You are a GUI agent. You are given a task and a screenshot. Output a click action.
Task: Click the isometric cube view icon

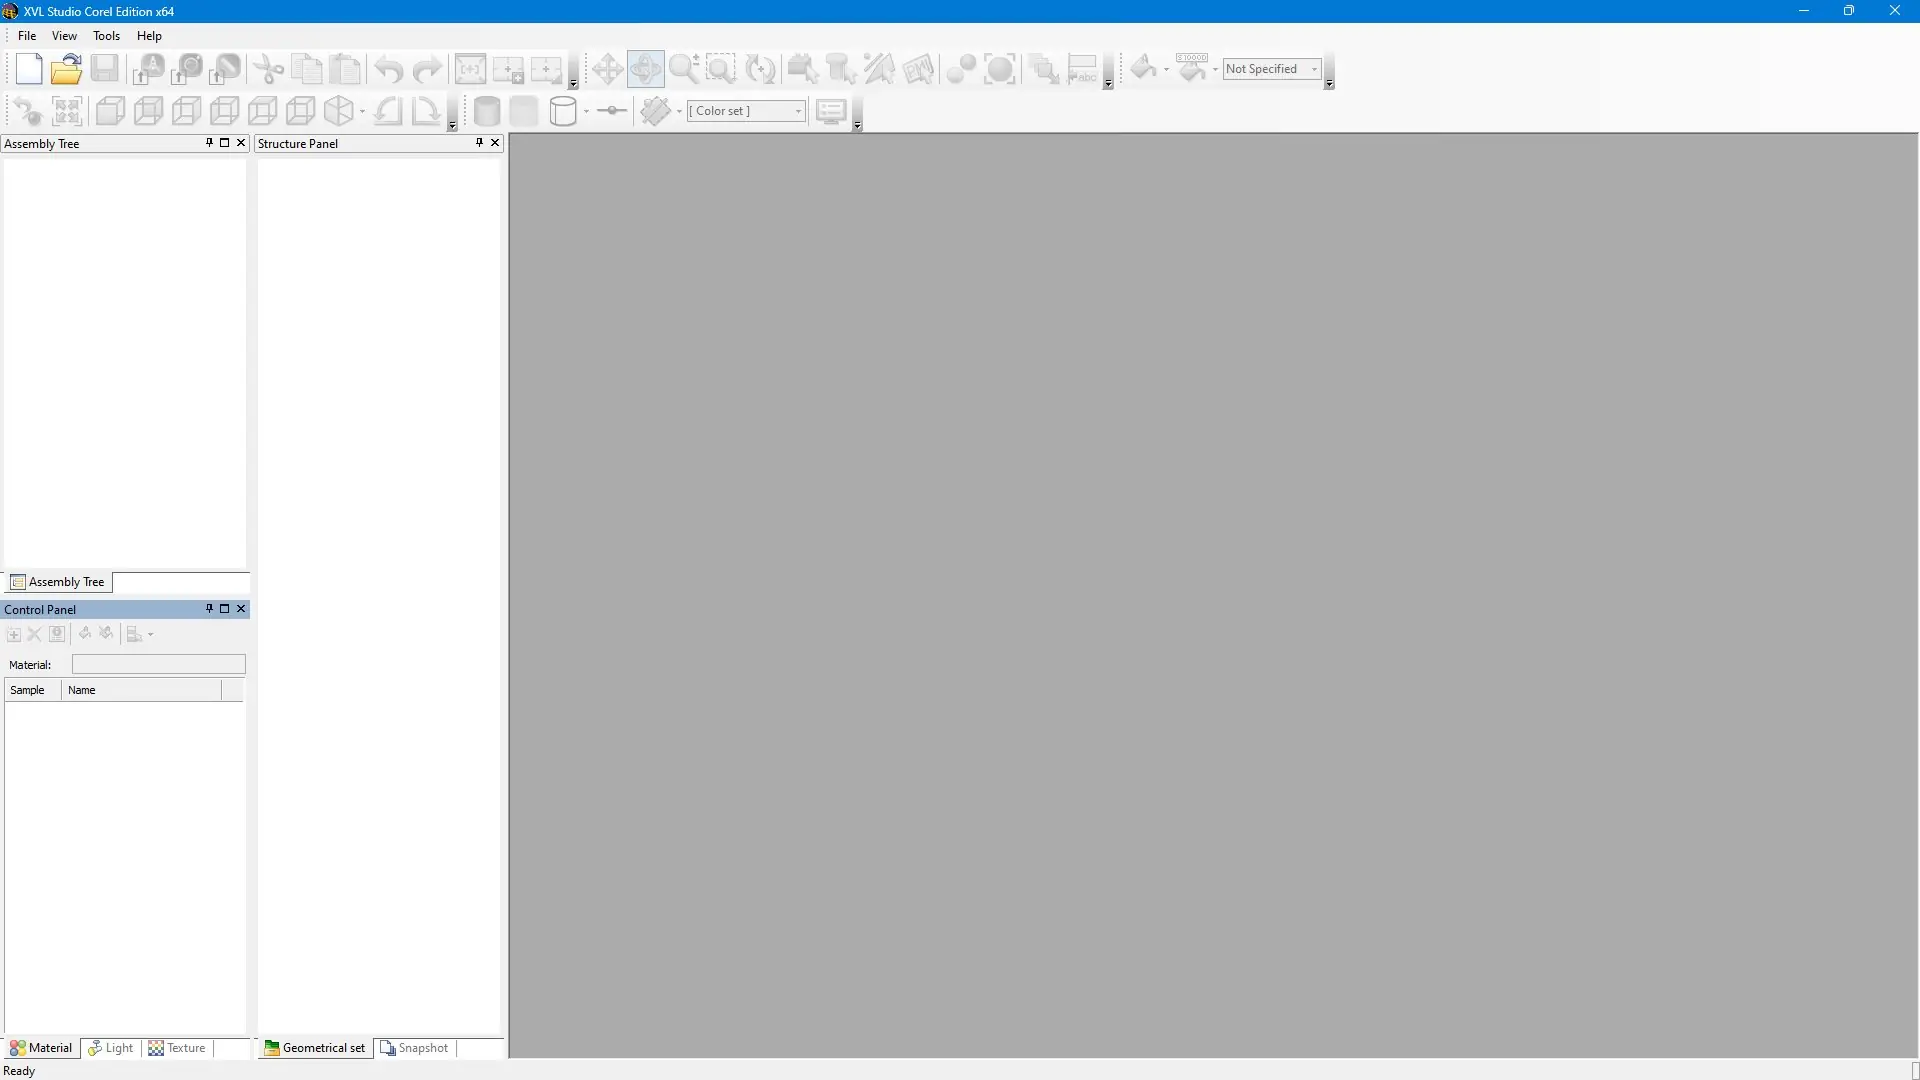tap(339, 111)
